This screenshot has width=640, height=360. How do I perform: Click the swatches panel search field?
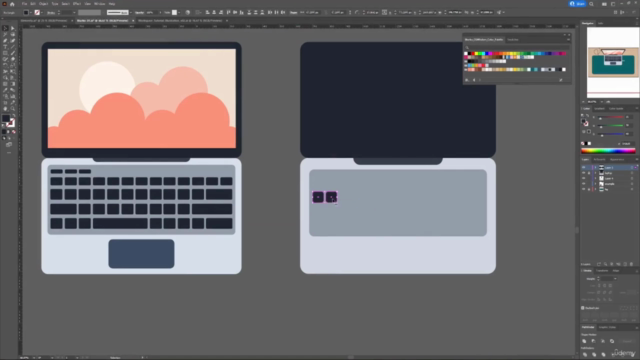point(516,47)
